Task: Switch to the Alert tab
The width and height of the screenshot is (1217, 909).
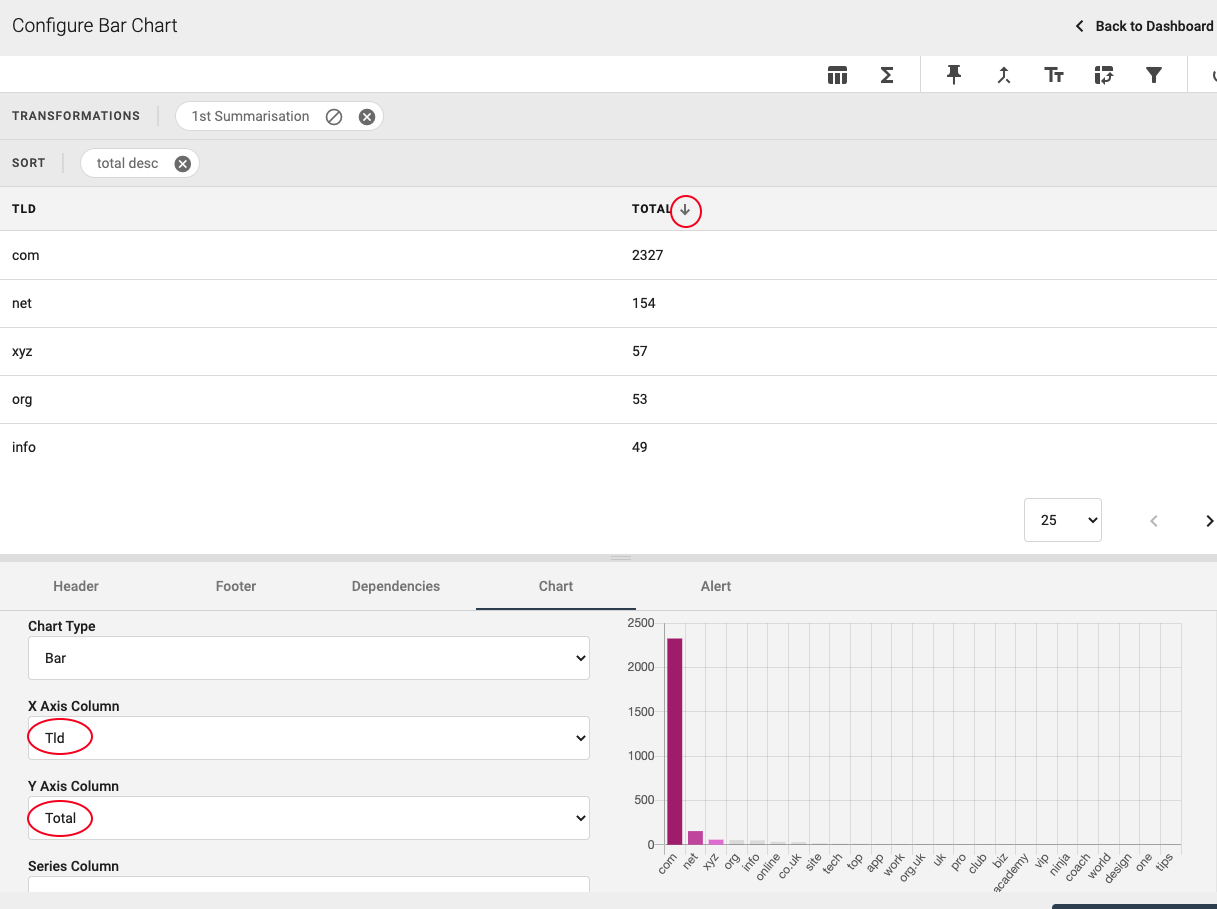Action: (716, 586)
